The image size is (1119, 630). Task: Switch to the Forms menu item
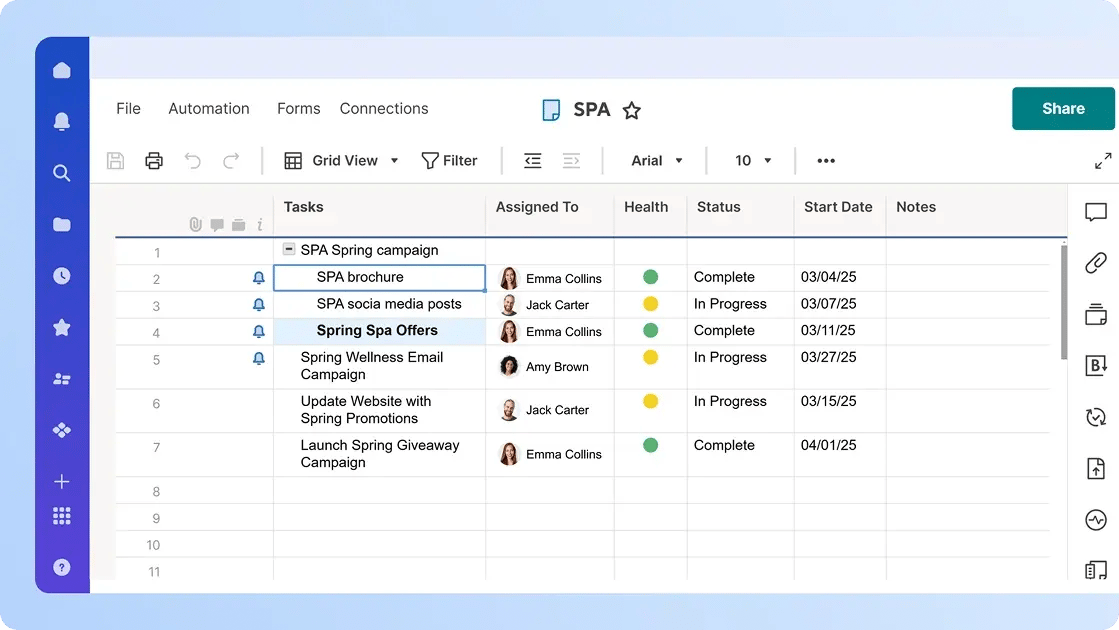(x=298, y=108)
